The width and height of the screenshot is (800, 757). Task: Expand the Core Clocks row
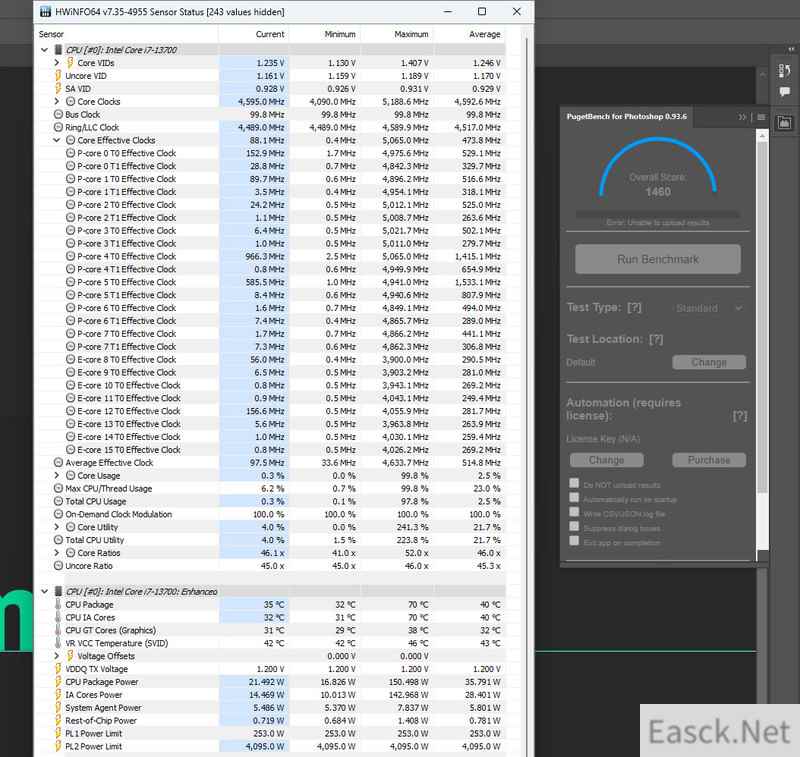click(x=57, y=101)
